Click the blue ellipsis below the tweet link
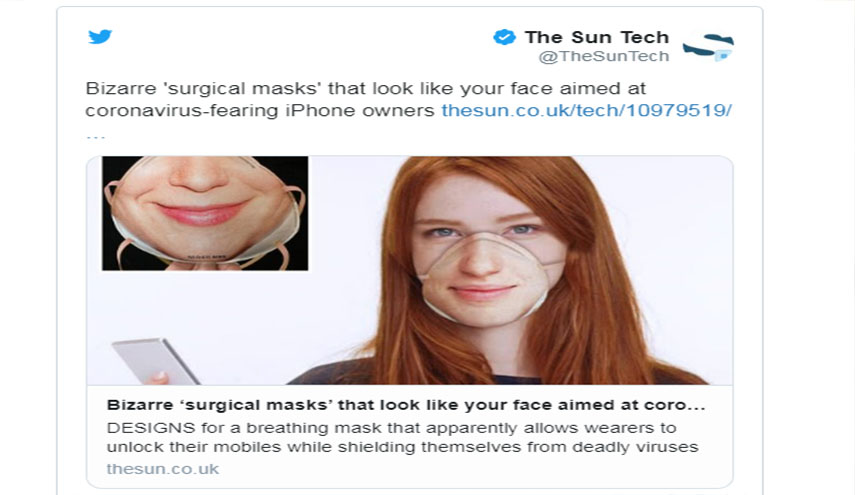The image size is (855, 495). coord(95,136)
